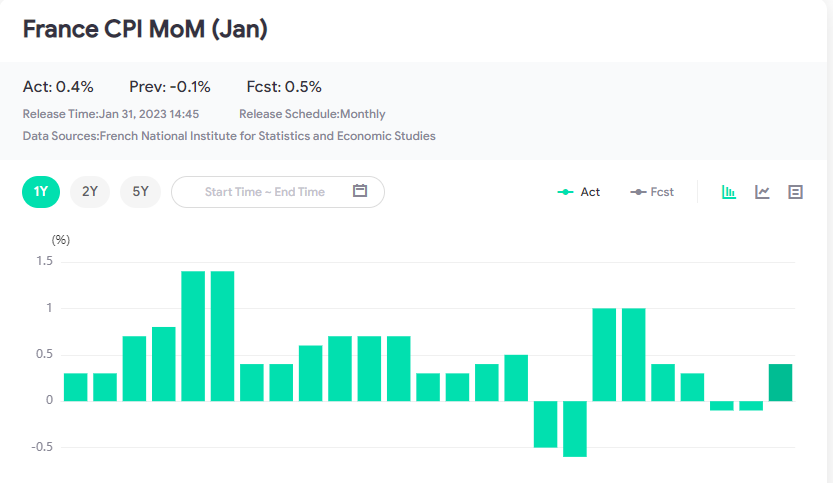
Task: Select the 2Y time range
Action: point(90,192)
